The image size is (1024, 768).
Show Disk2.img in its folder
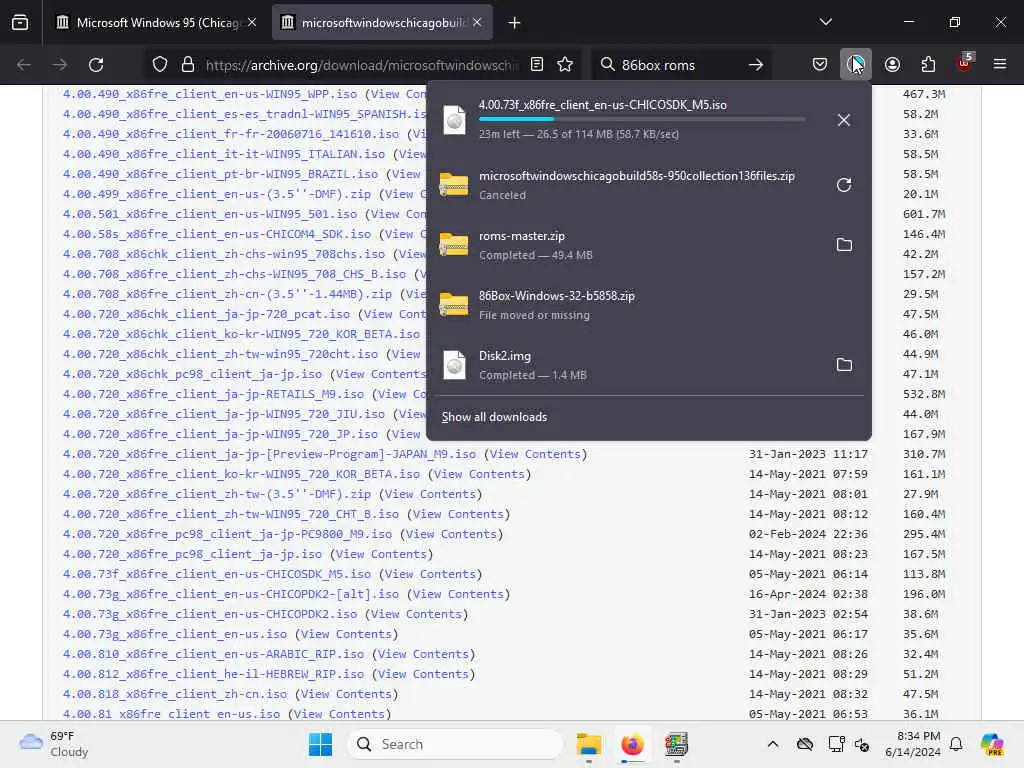(x=844, y=365)
